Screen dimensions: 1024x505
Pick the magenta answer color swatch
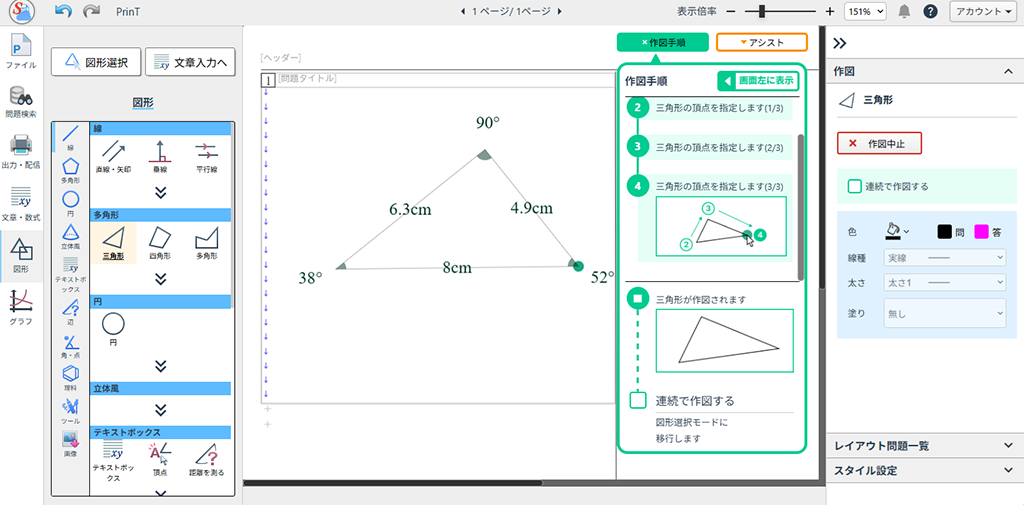(x=981, y=231)
